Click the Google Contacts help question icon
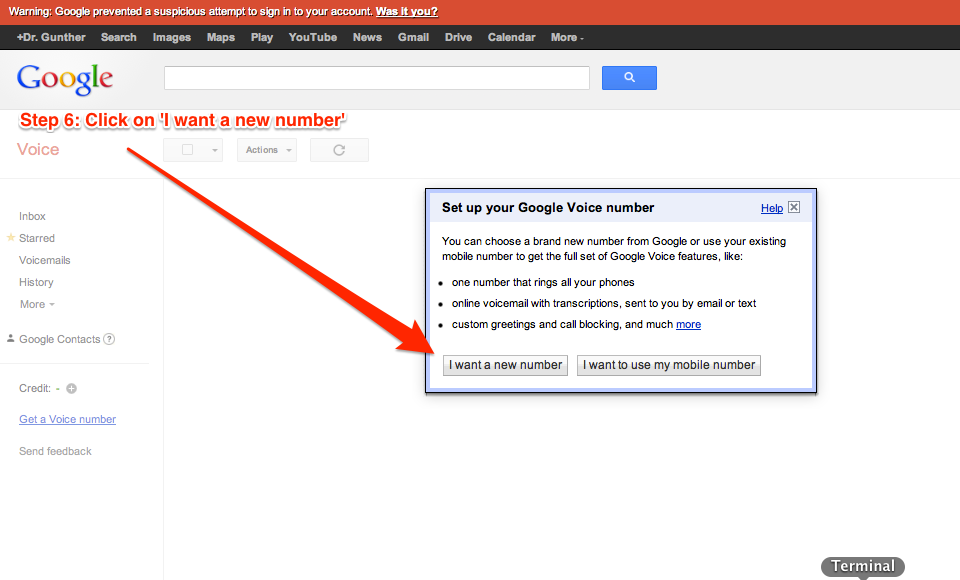Image resolution: width=960 pixels, height=580 pixels. coord(109,339)
